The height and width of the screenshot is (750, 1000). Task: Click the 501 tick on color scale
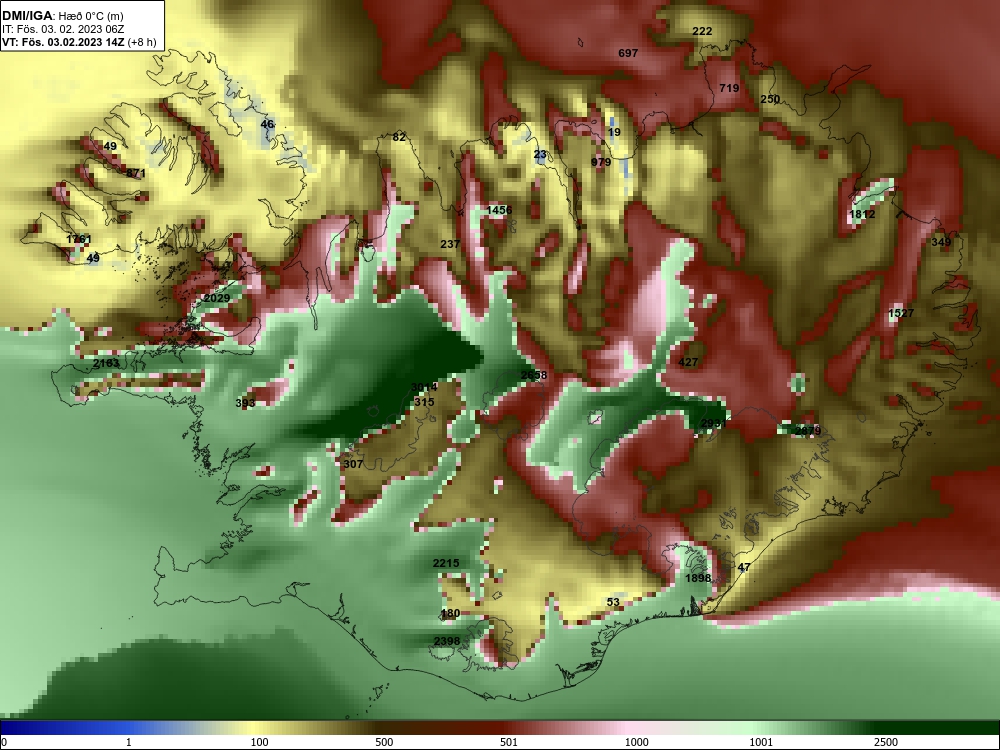pos(509,742)
